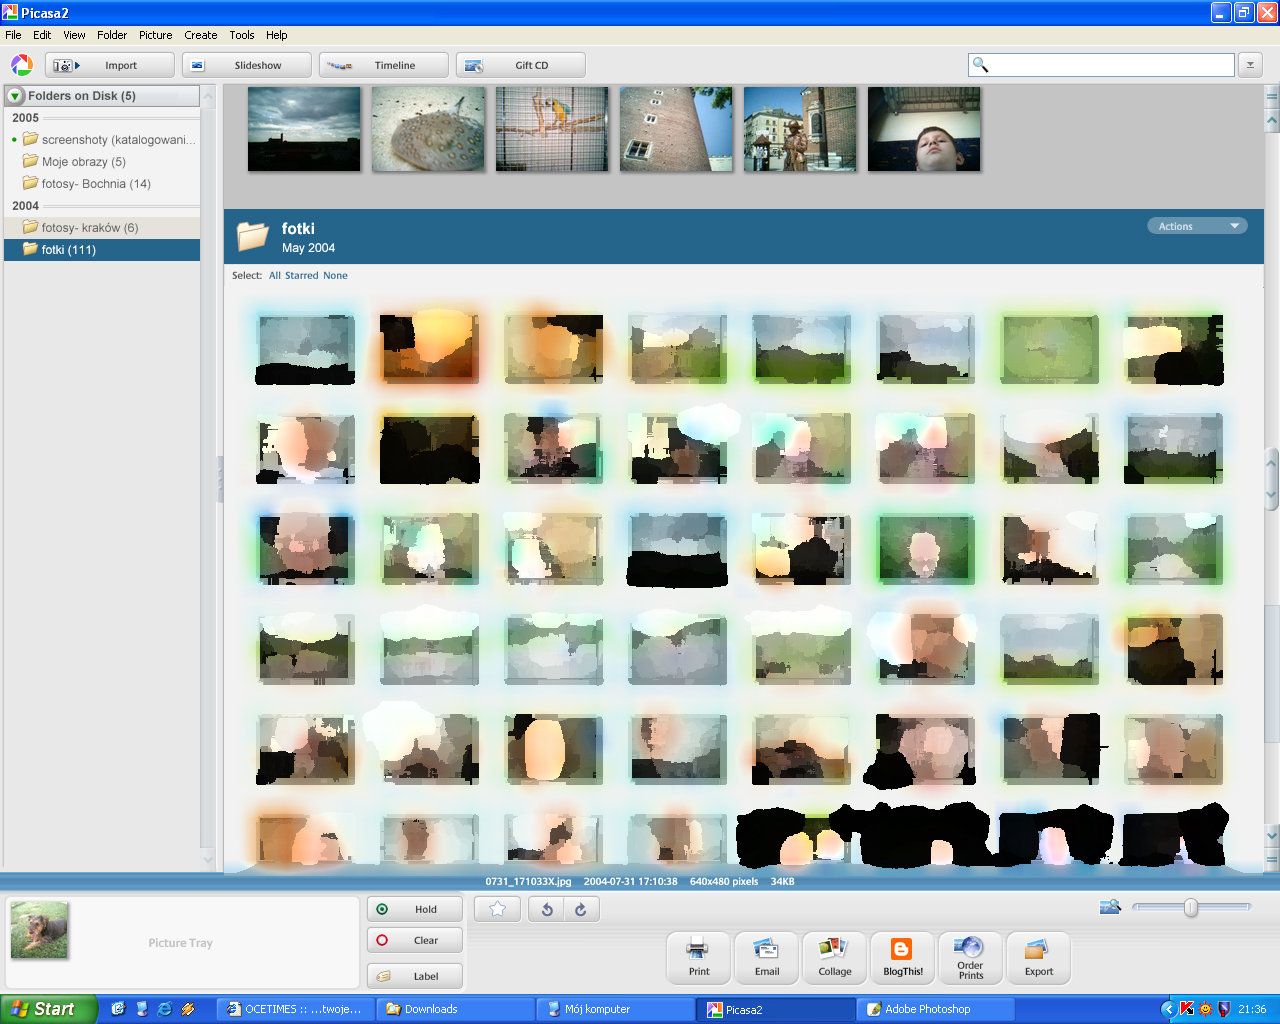Click the Select All link
The image size is (1280, 1024).
[275, 276]
